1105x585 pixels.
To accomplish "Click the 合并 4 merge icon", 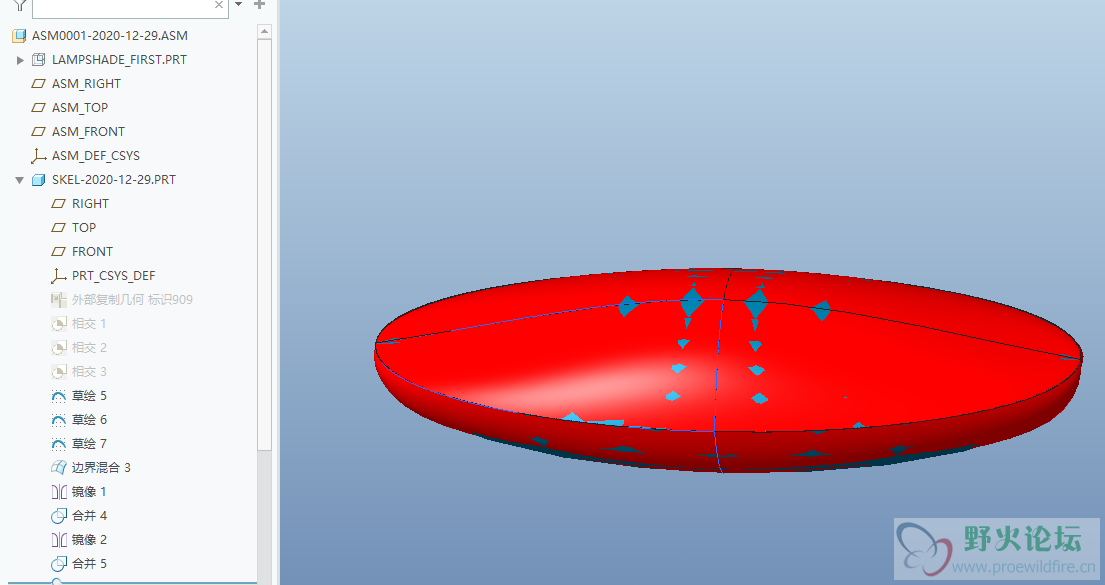I will pos(58,516).
